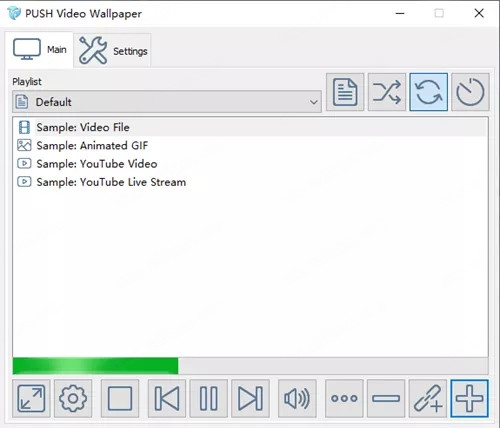500x428 pixels.
Task: Click the PUSH Video Wallpaper app icon
Action: pos(14,13)
